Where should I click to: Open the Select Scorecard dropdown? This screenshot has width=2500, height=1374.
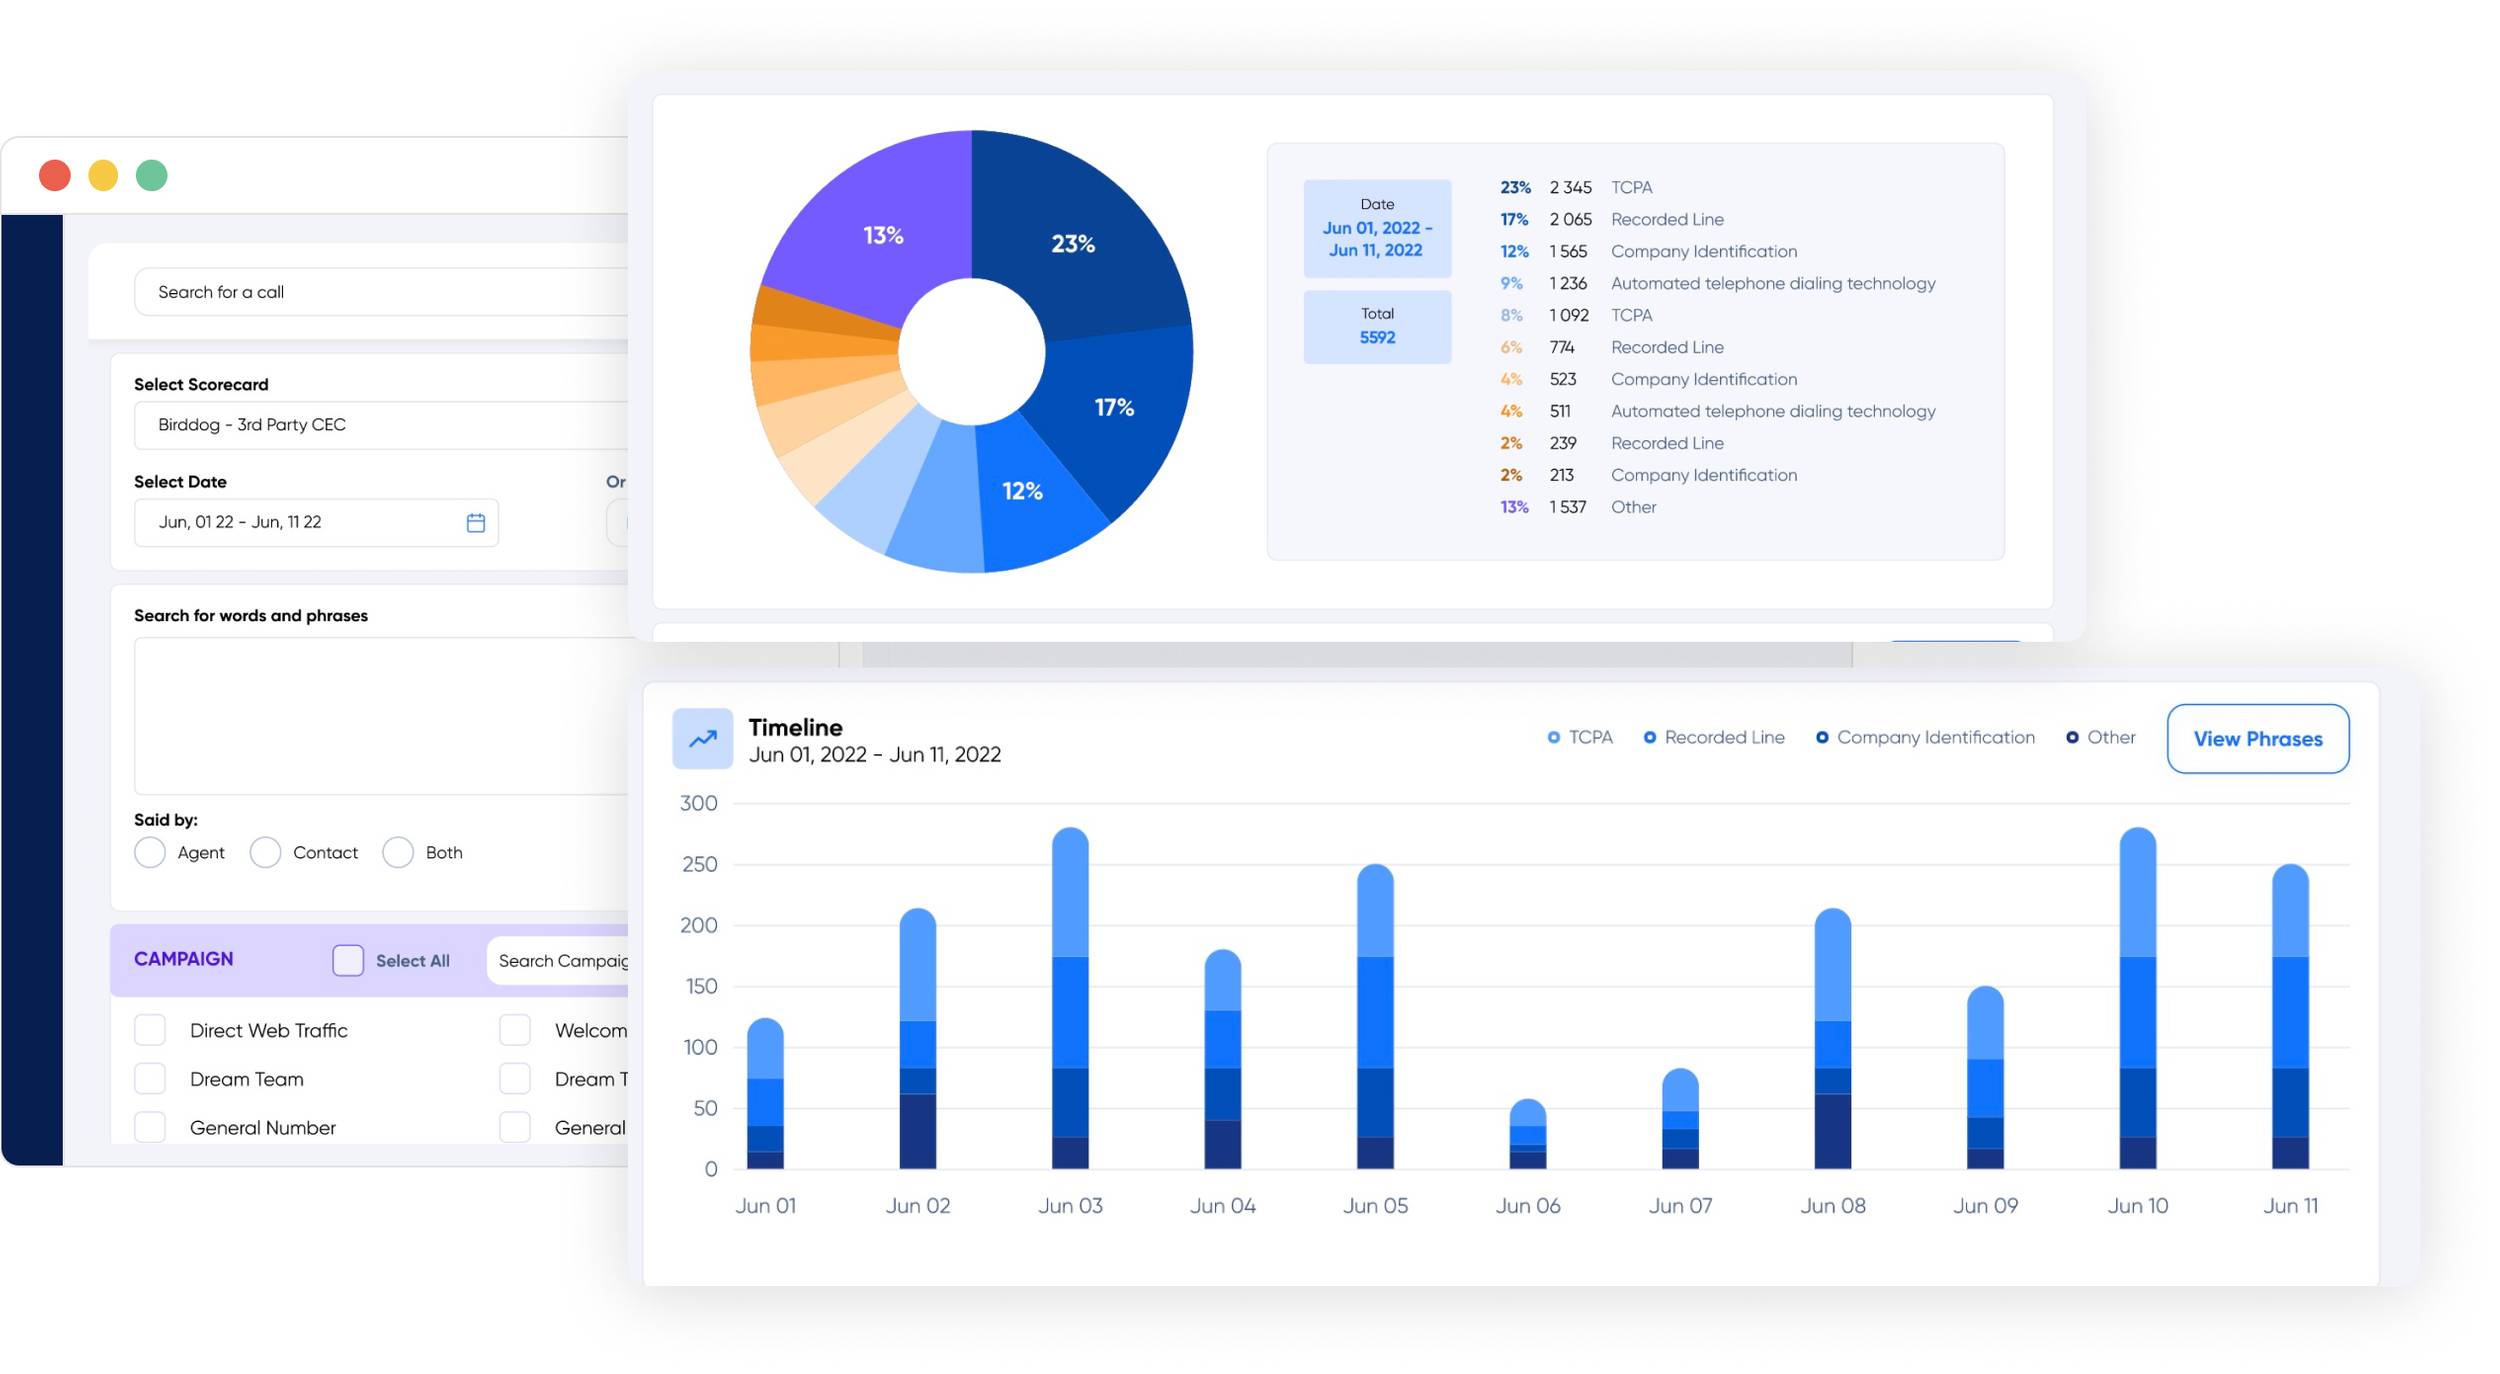[380, 425]
